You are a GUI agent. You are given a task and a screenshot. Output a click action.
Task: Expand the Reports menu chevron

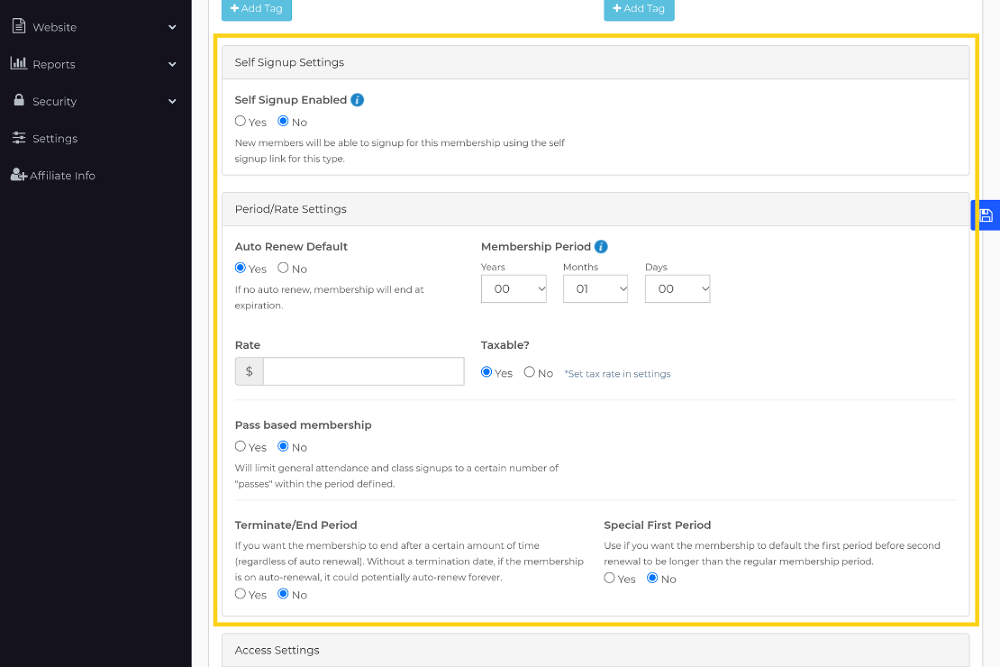pyautogui.click(x=172, y=64)
